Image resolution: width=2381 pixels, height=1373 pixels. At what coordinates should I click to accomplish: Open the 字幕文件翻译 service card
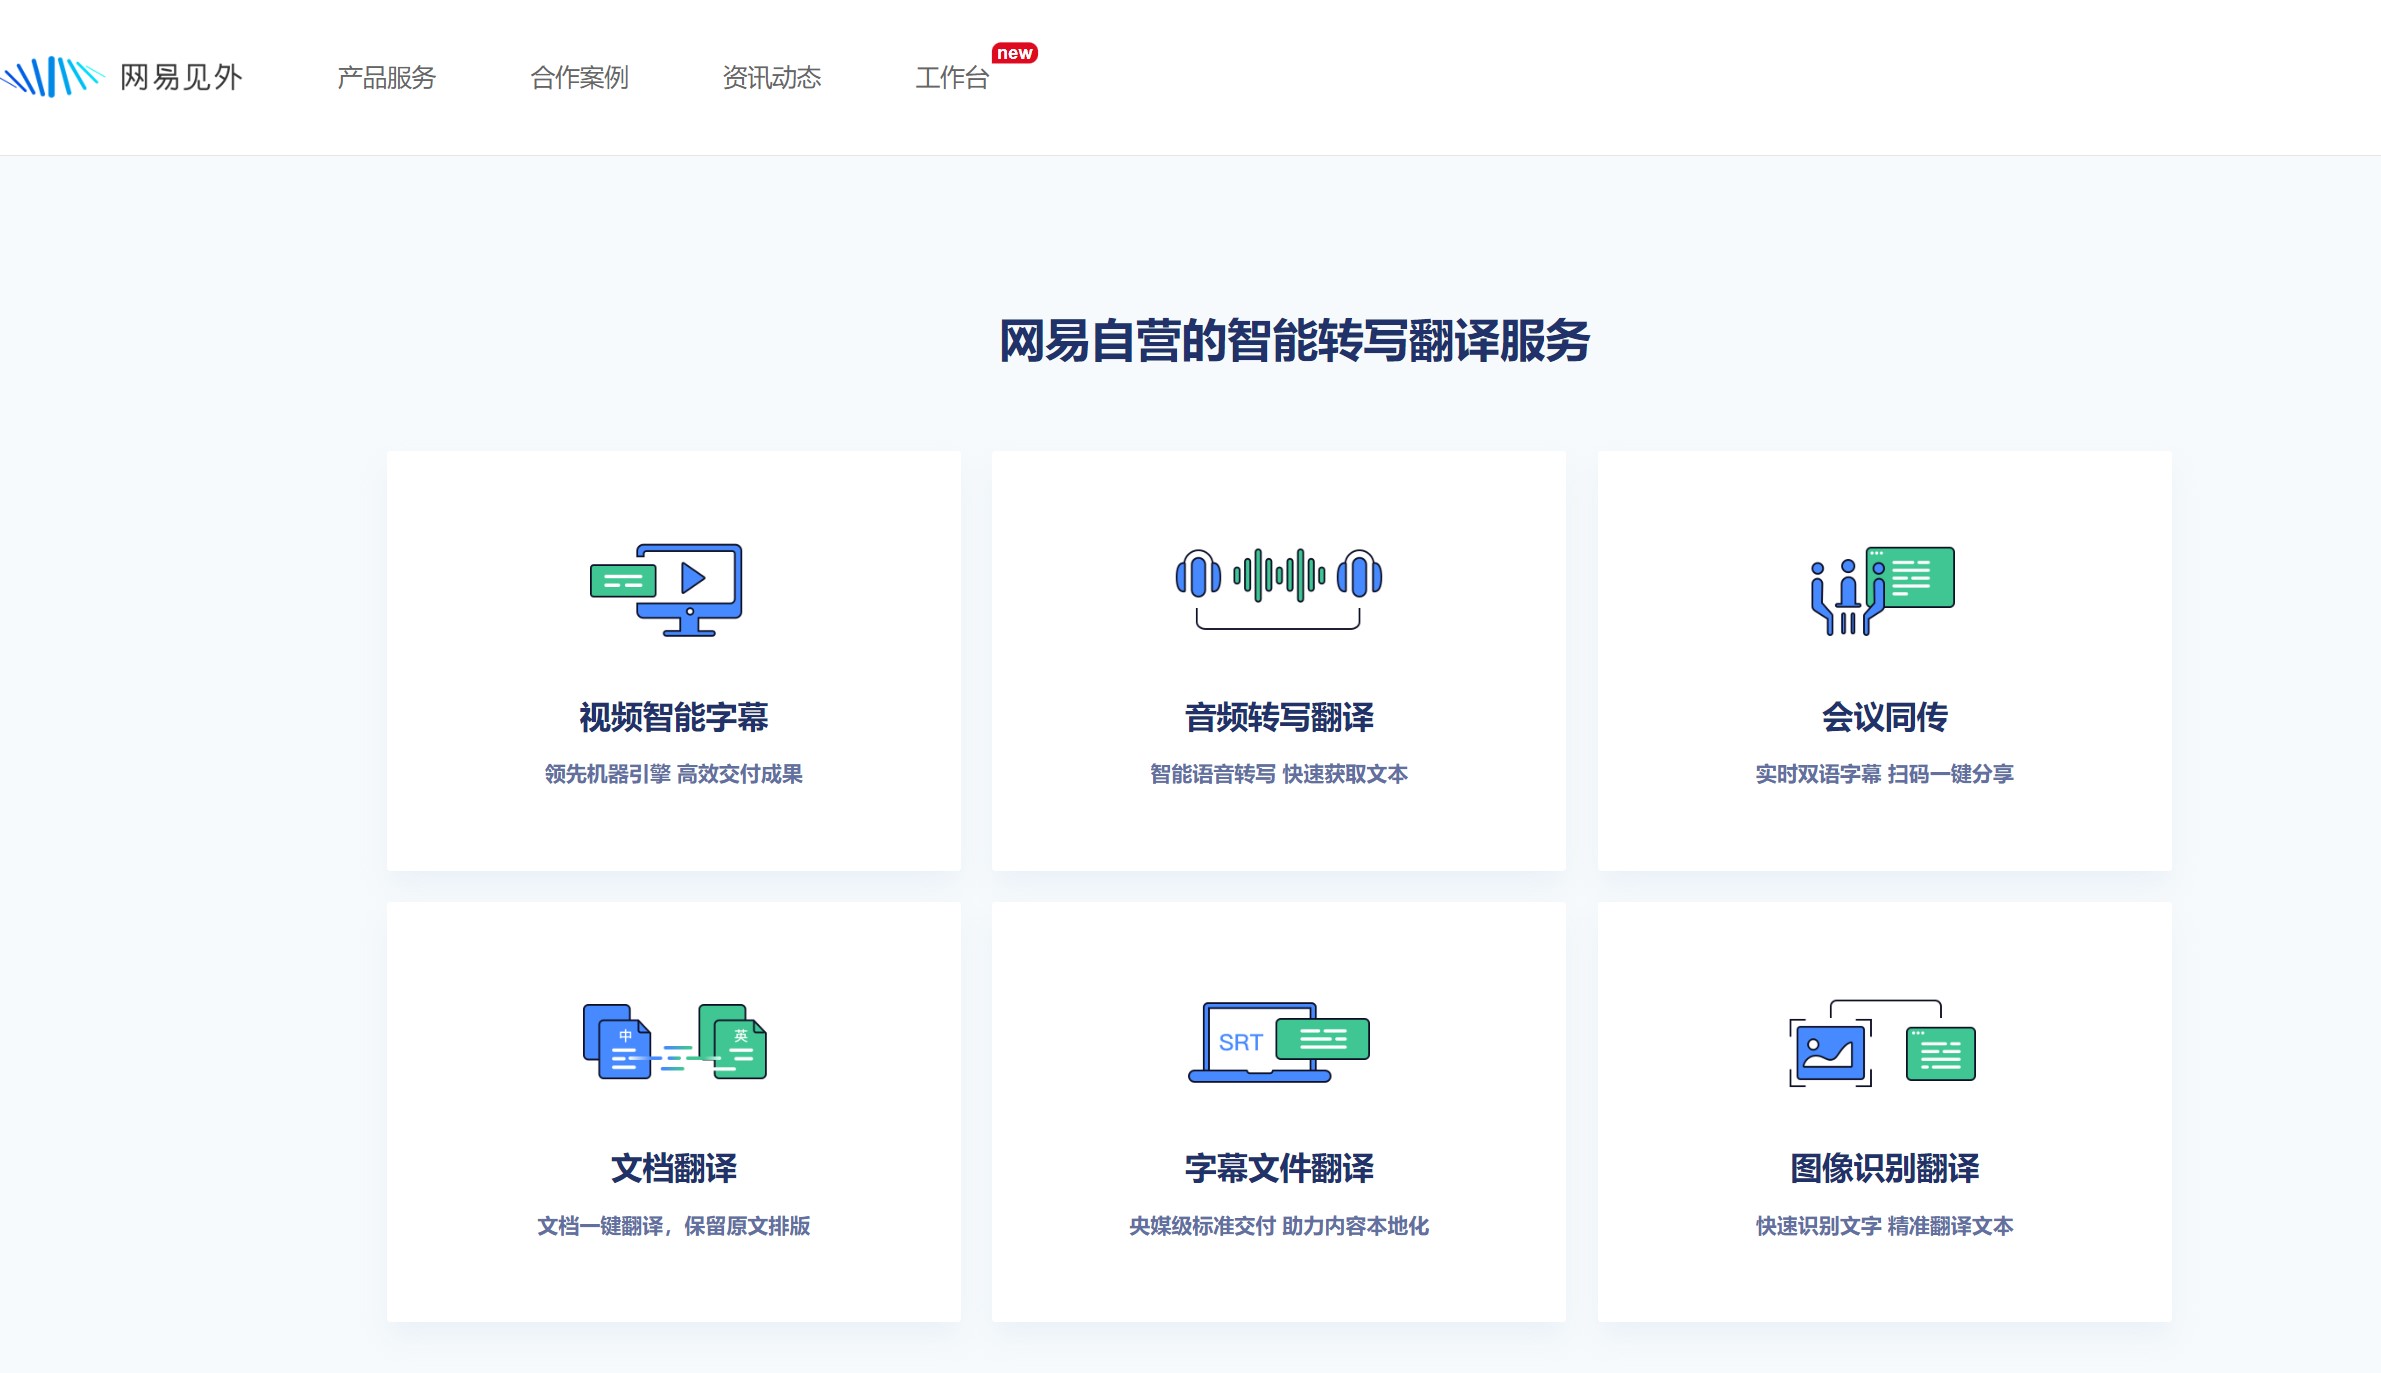(x=1280, y=1110)
